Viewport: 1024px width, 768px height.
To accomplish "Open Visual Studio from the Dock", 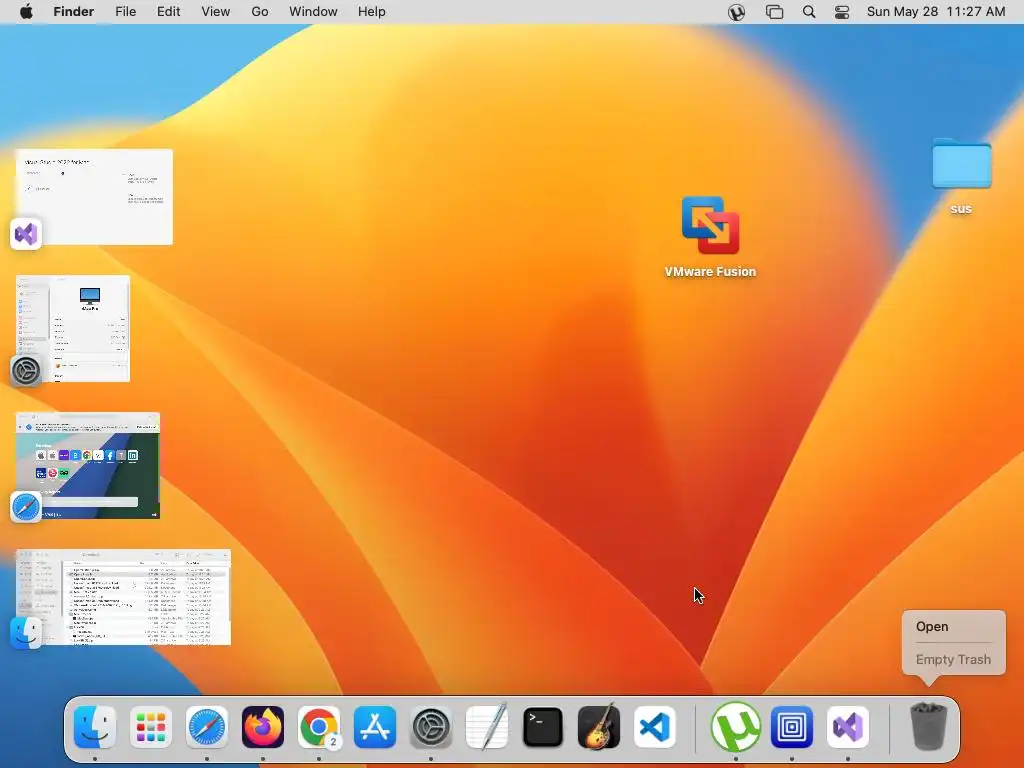I will point(848,727).
